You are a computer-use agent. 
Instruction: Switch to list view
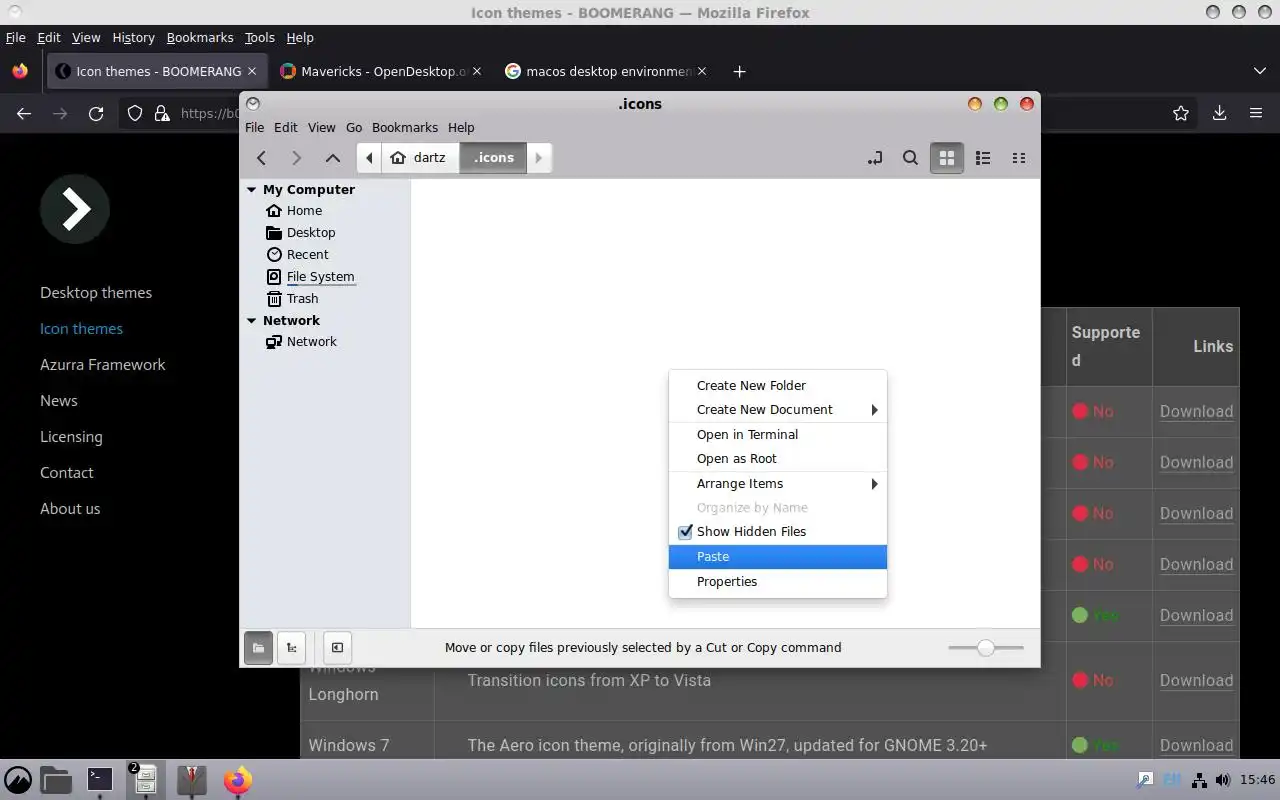(x=983, y=158)
